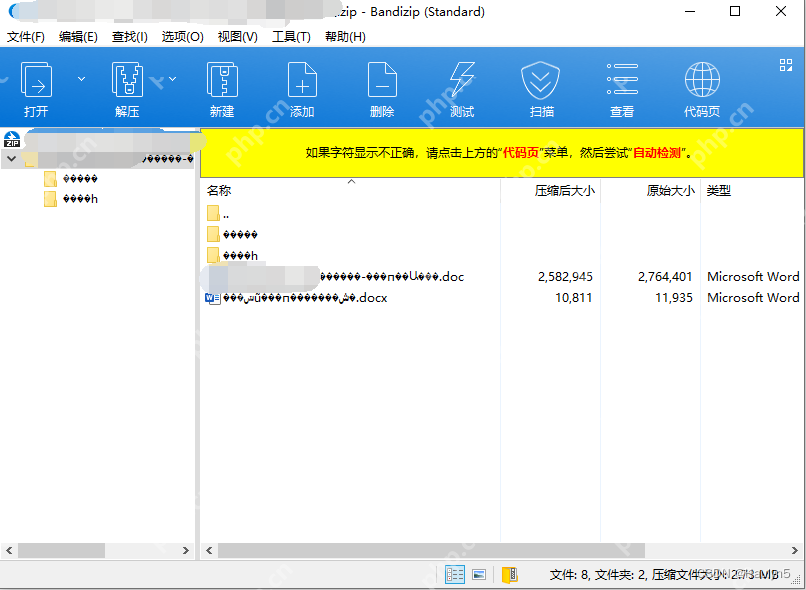Image resolution: width=806 pixels, height=590 pixels.
Task: Sort by 名称 column header
Action: 350,191
